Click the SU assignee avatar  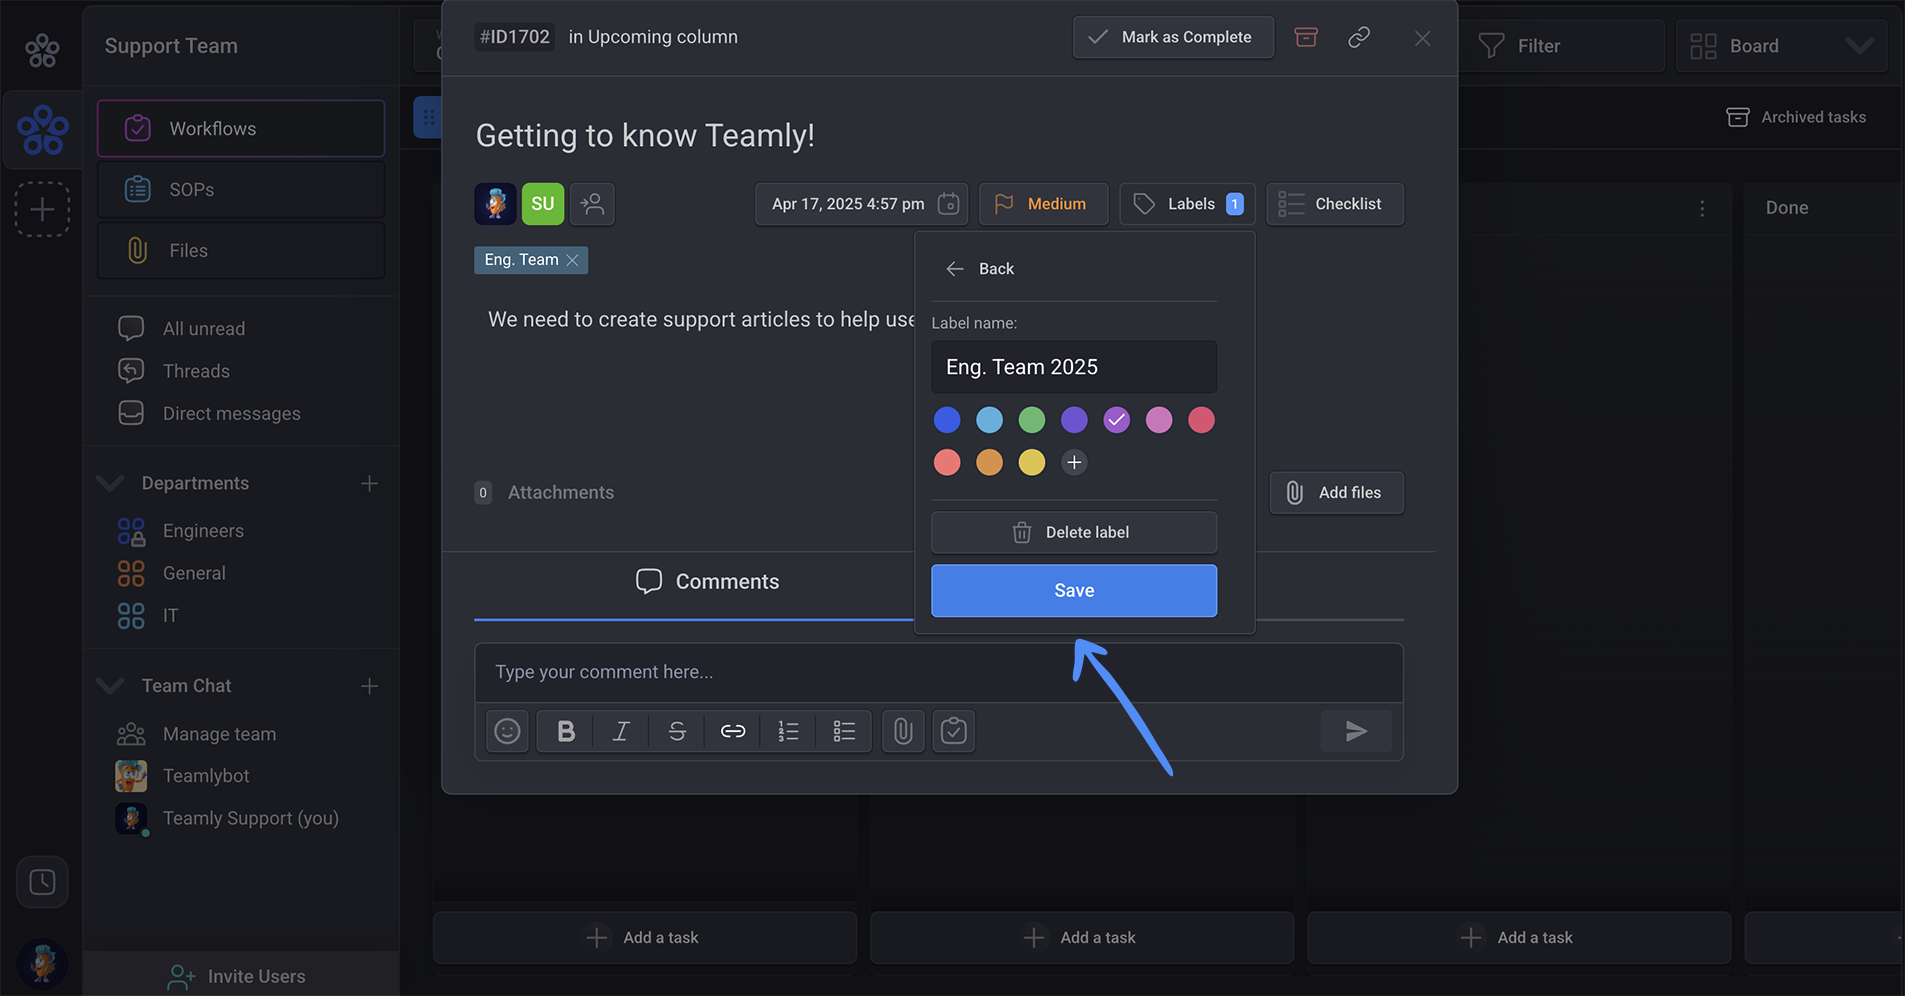pos(543,204)
